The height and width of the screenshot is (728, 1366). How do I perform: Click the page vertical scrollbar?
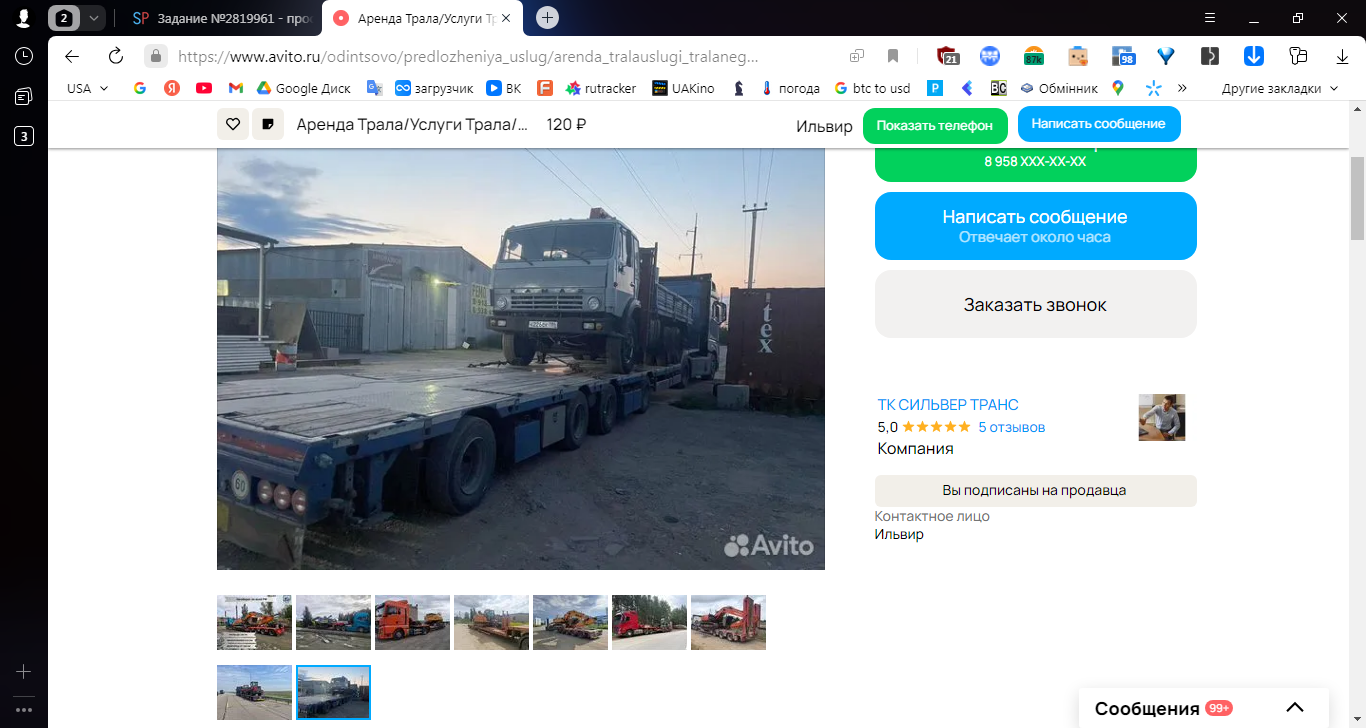click(x=1357, y=200)
